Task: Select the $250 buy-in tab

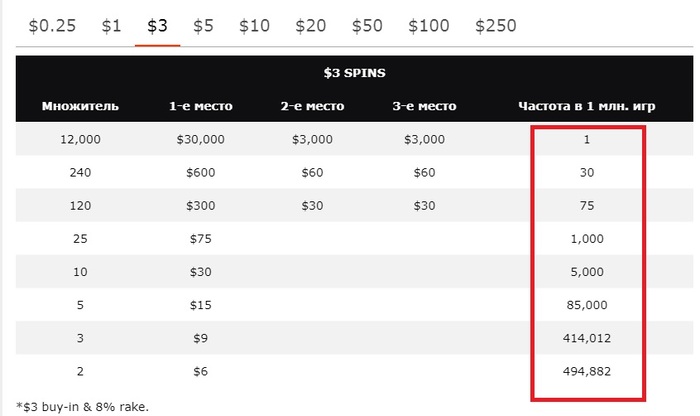Action: coord(496,26)
